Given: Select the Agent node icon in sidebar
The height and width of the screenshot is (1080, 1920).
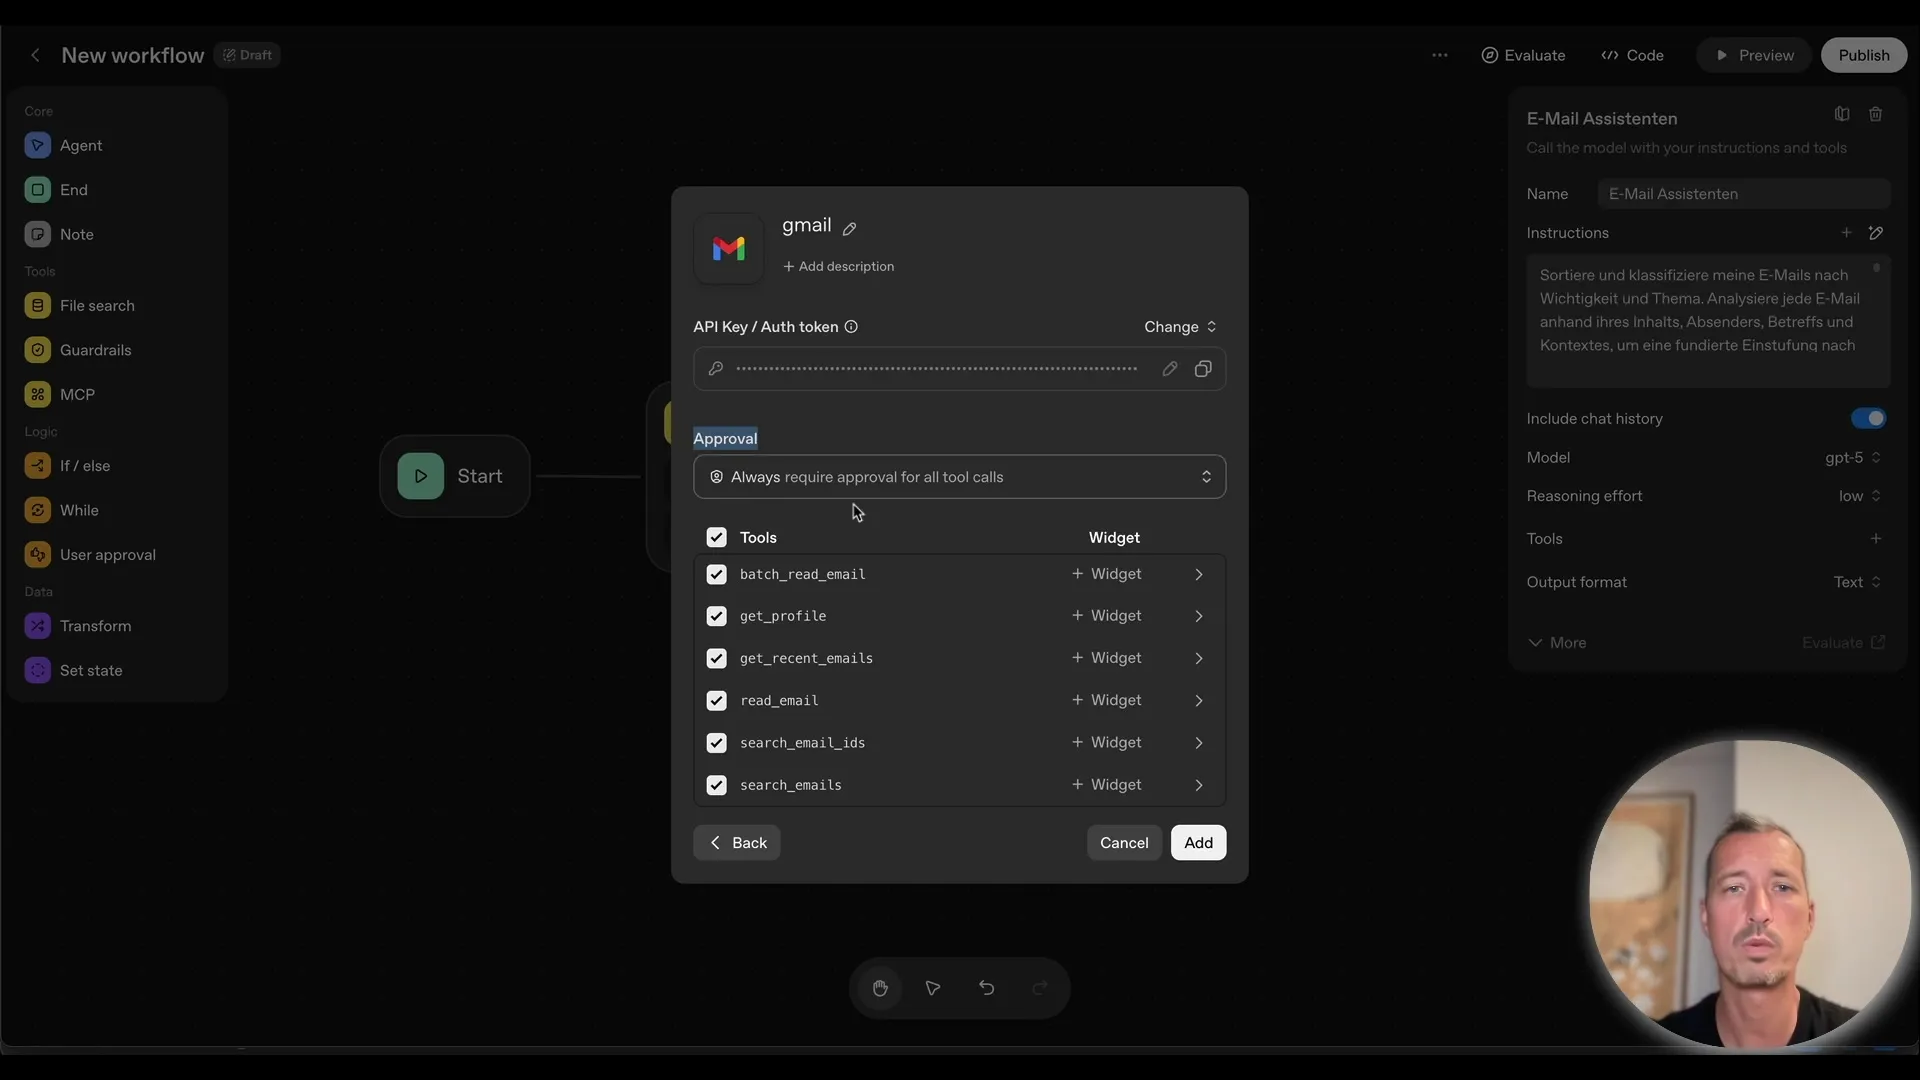Looking at the screenshot, I should pos(37,145).
